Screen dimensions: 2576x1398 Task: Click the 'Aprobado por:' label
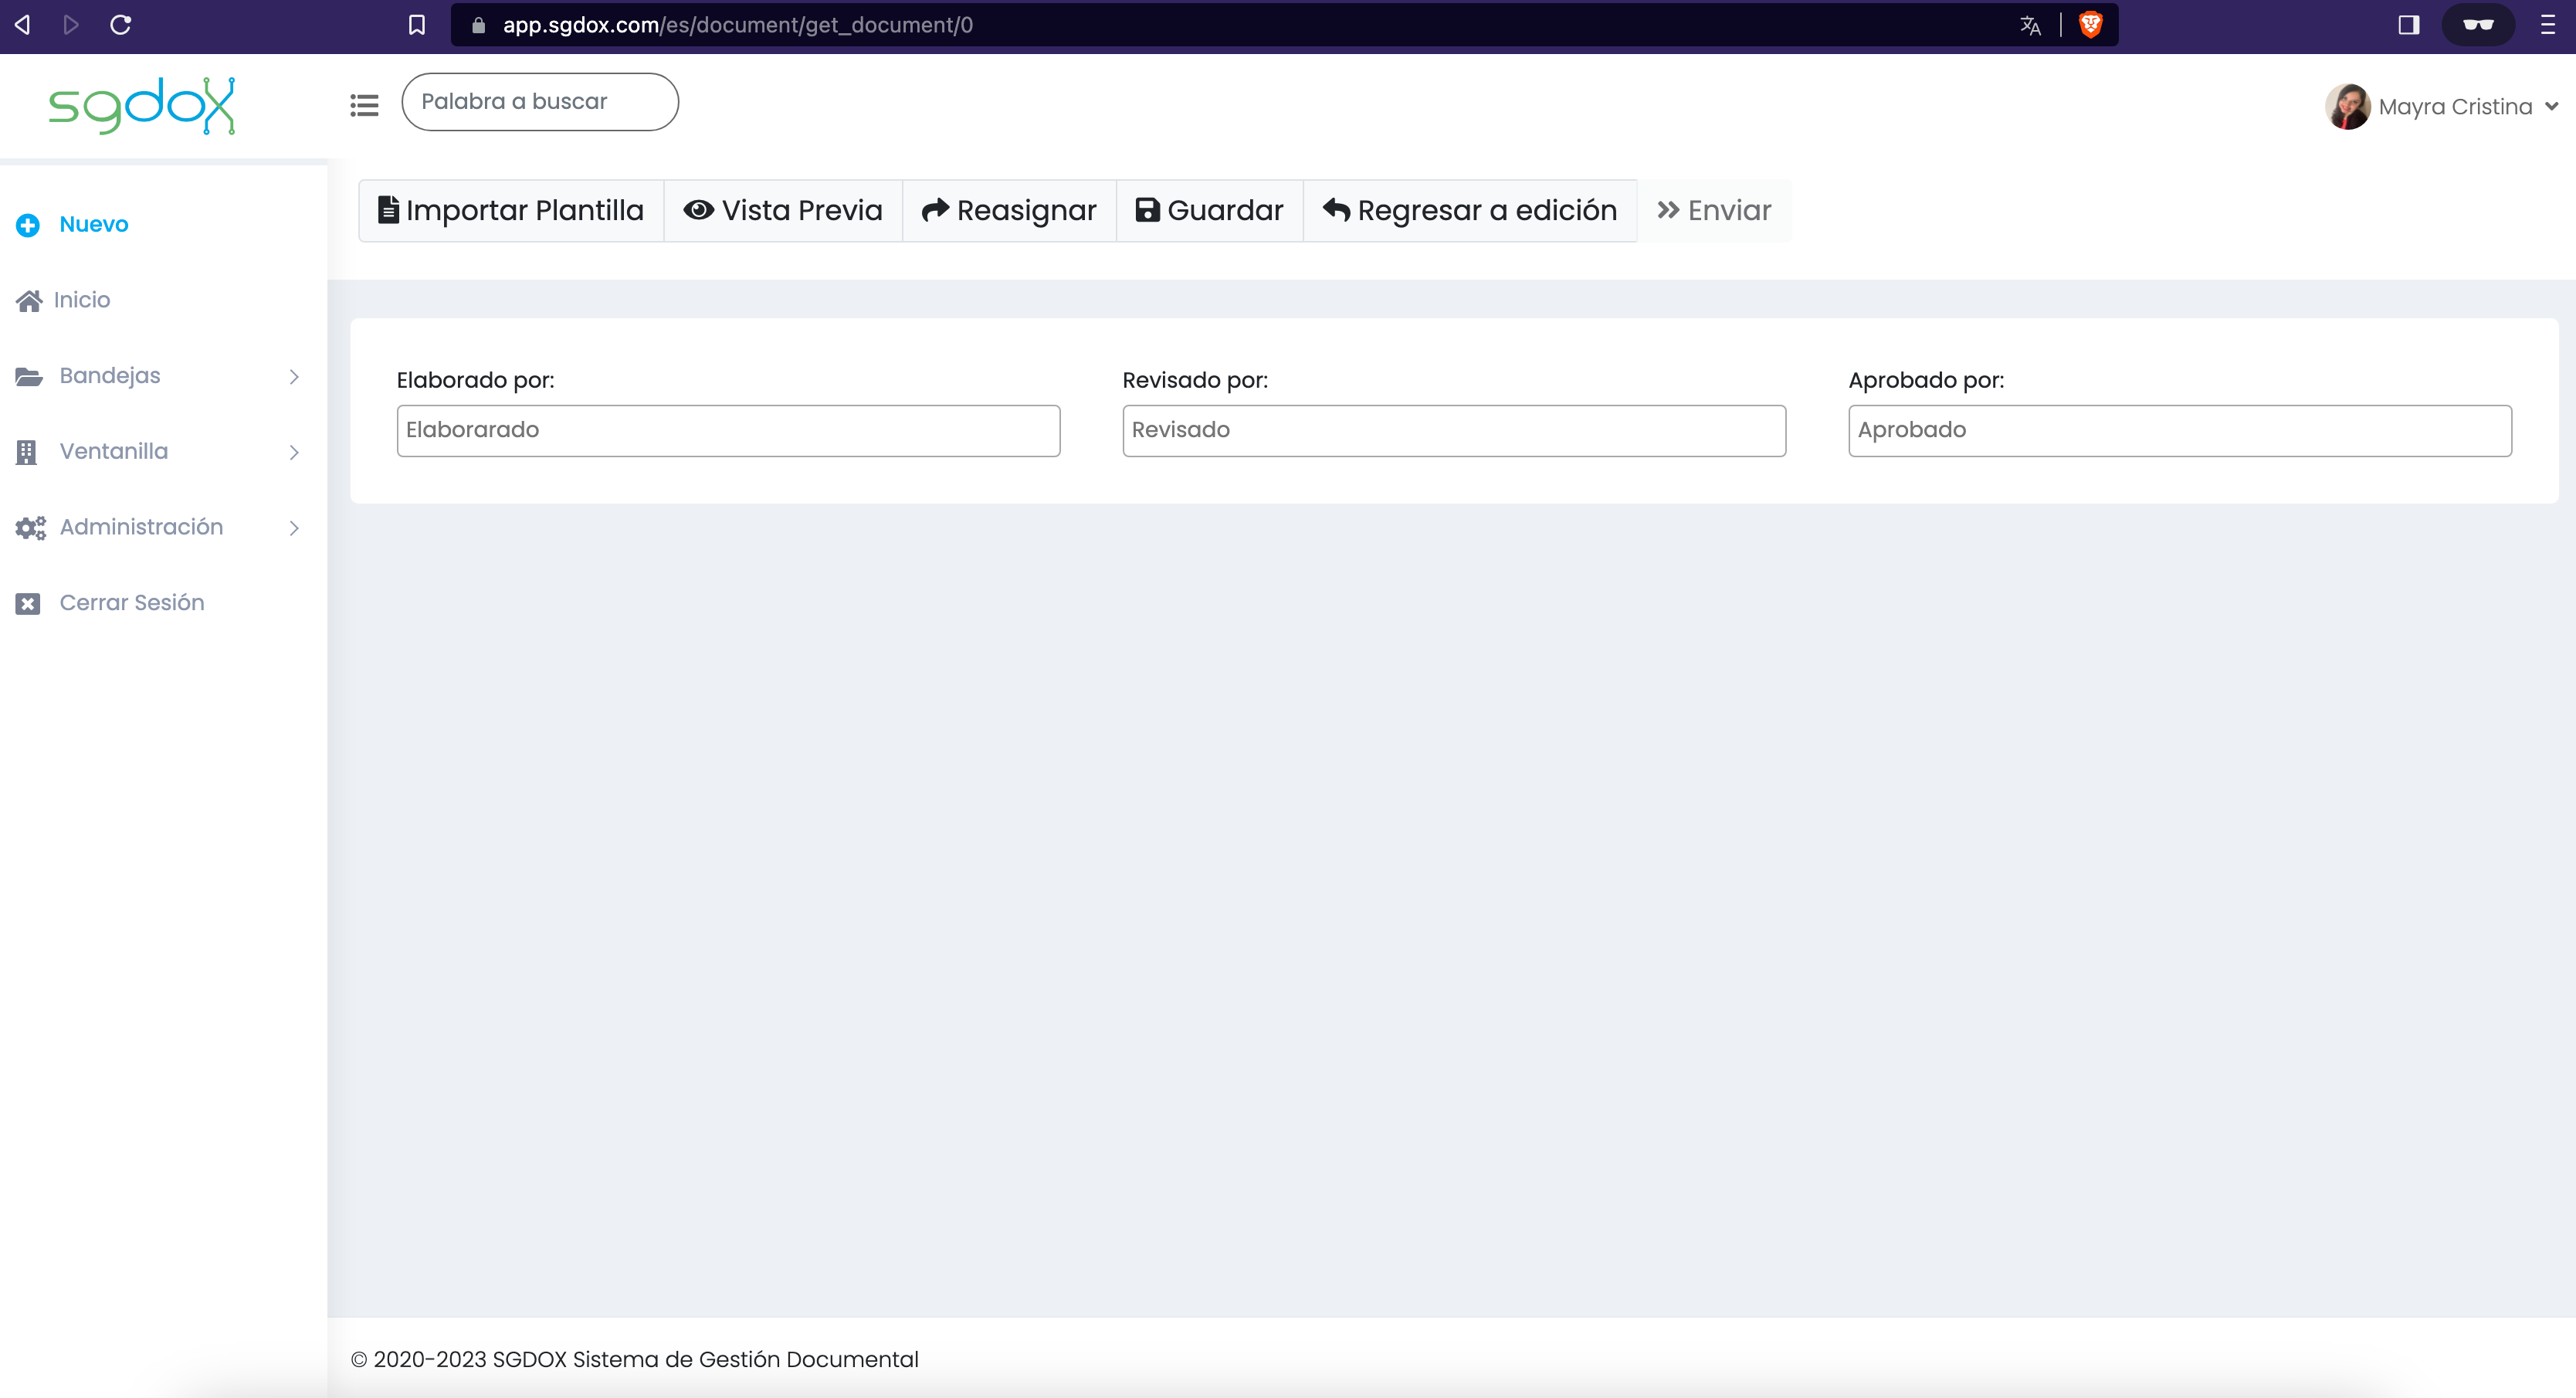click(x=1926, y=380)
